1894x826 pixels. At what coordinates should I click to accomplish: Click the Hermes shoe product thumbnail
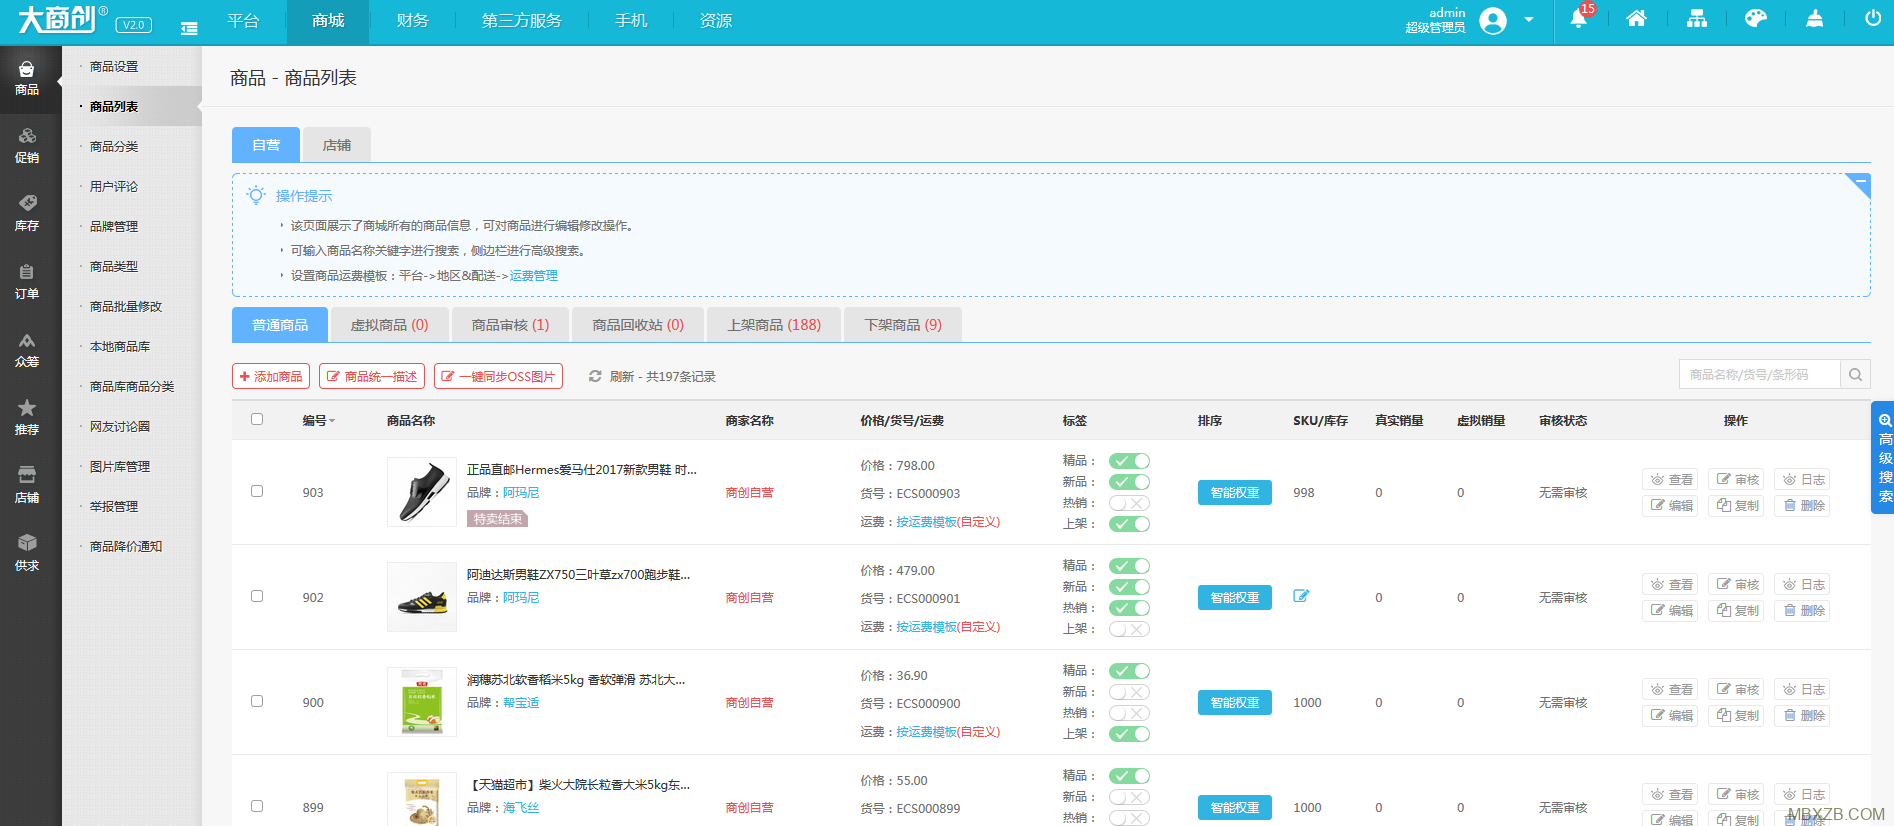(422, 492)
